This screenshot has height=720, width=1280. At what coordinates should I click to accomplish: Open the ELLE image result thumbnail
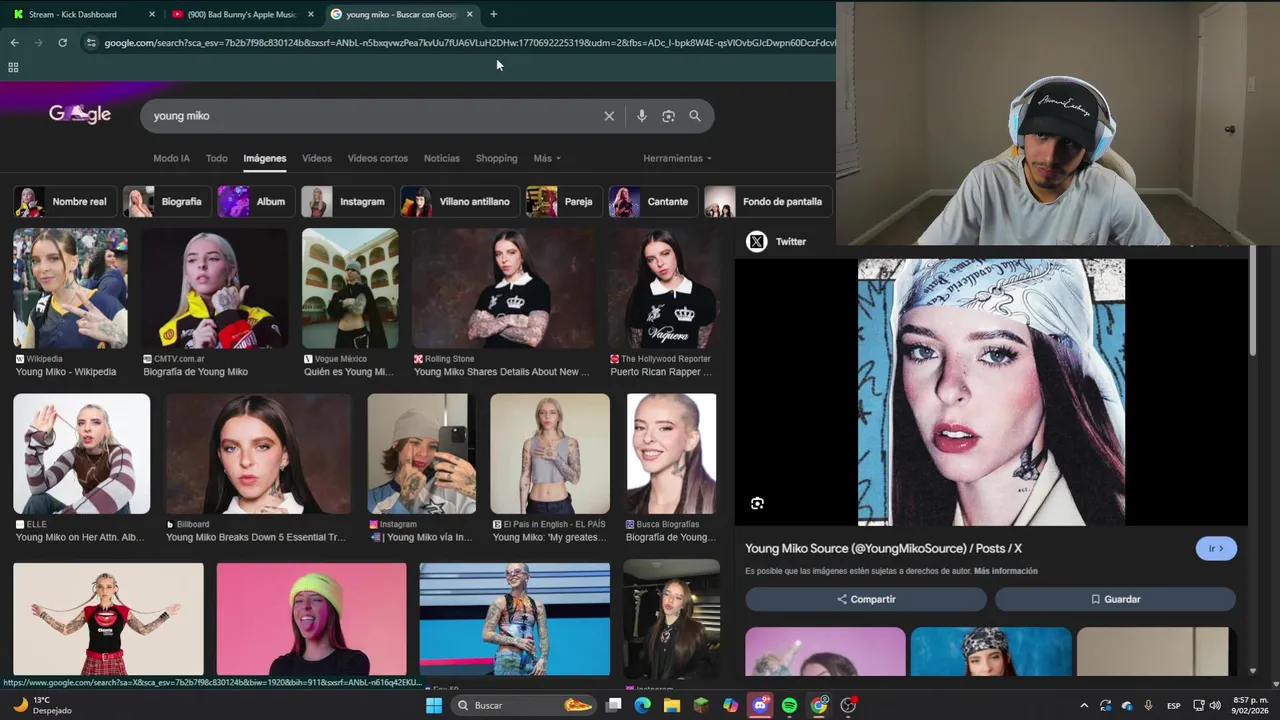[x=82, y=454]
